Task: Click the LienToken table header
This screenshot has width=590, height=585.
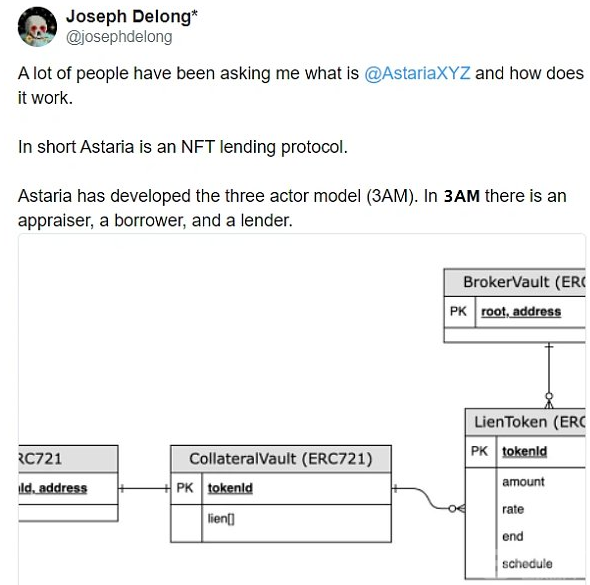Action: [525, 422]
